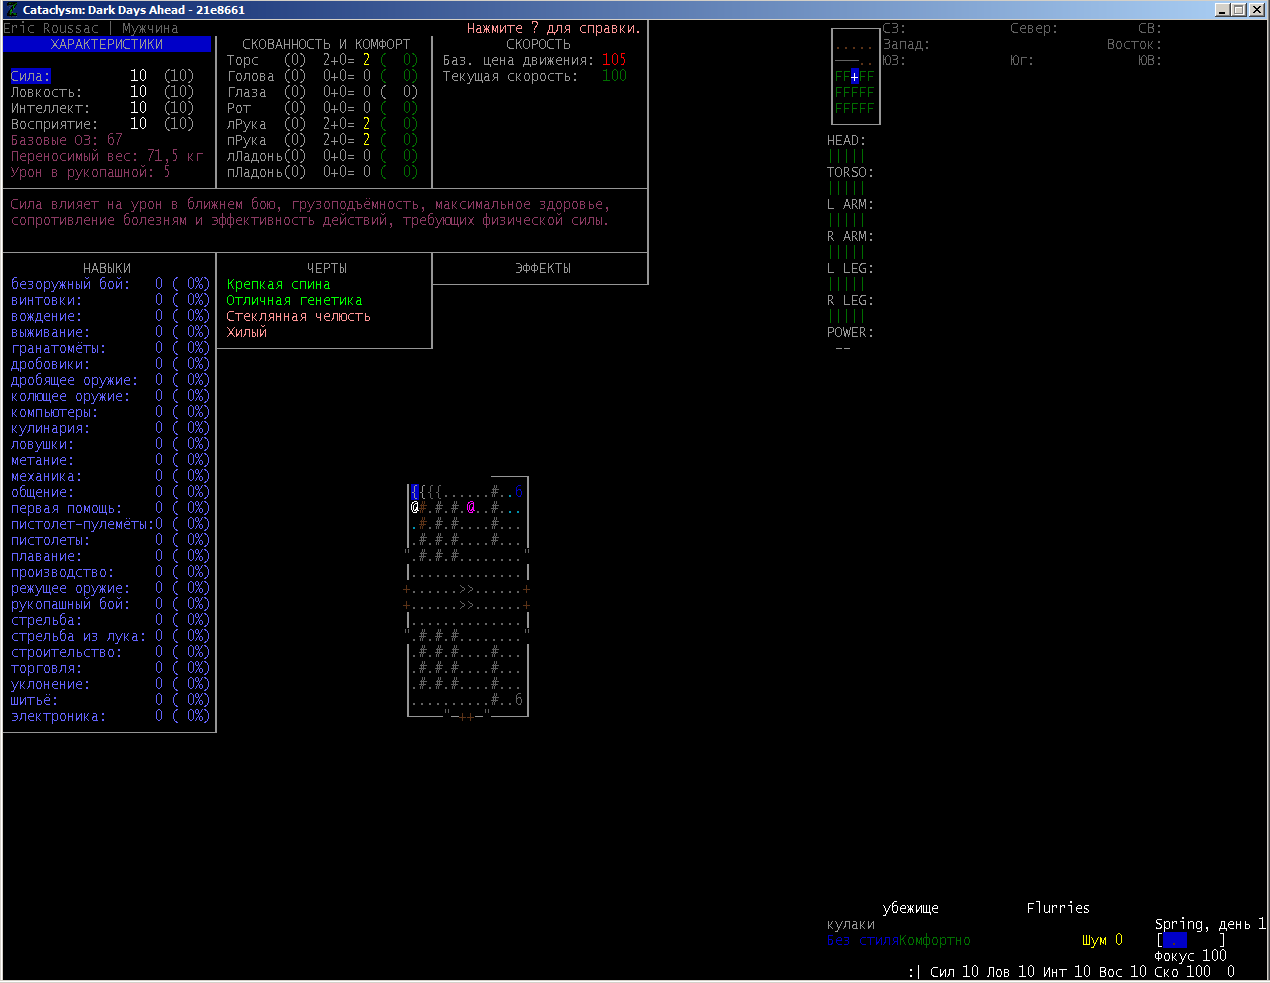Select the Глаза encumbrance row
This screenshot has width=1270, height=983.
[322, 92]
